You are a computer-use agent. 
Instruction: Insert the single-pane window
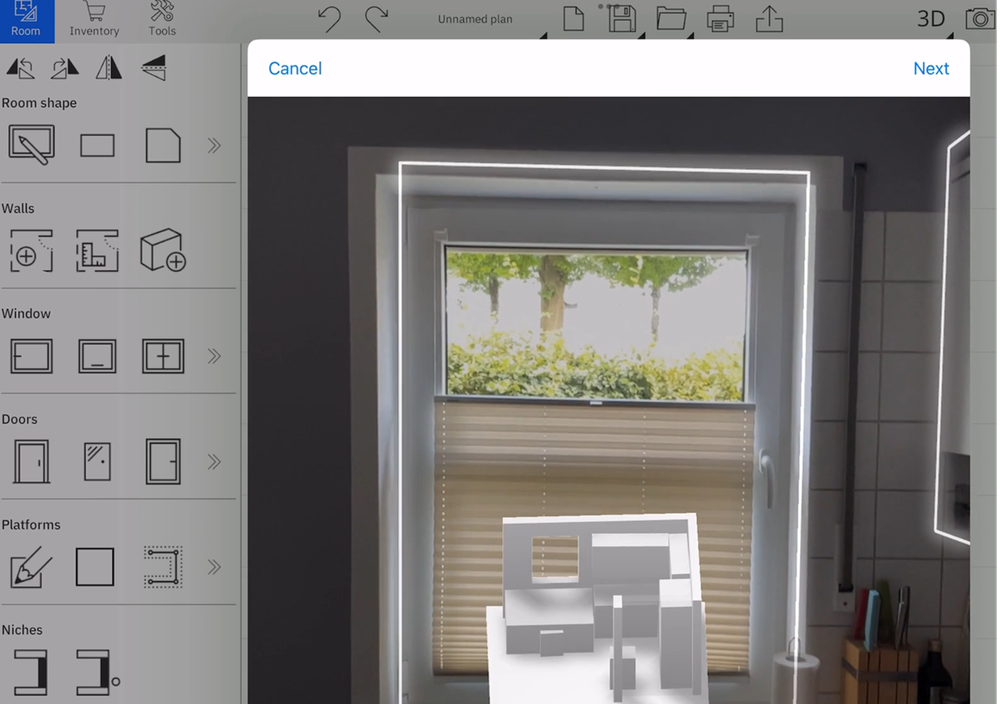(31, 356)
